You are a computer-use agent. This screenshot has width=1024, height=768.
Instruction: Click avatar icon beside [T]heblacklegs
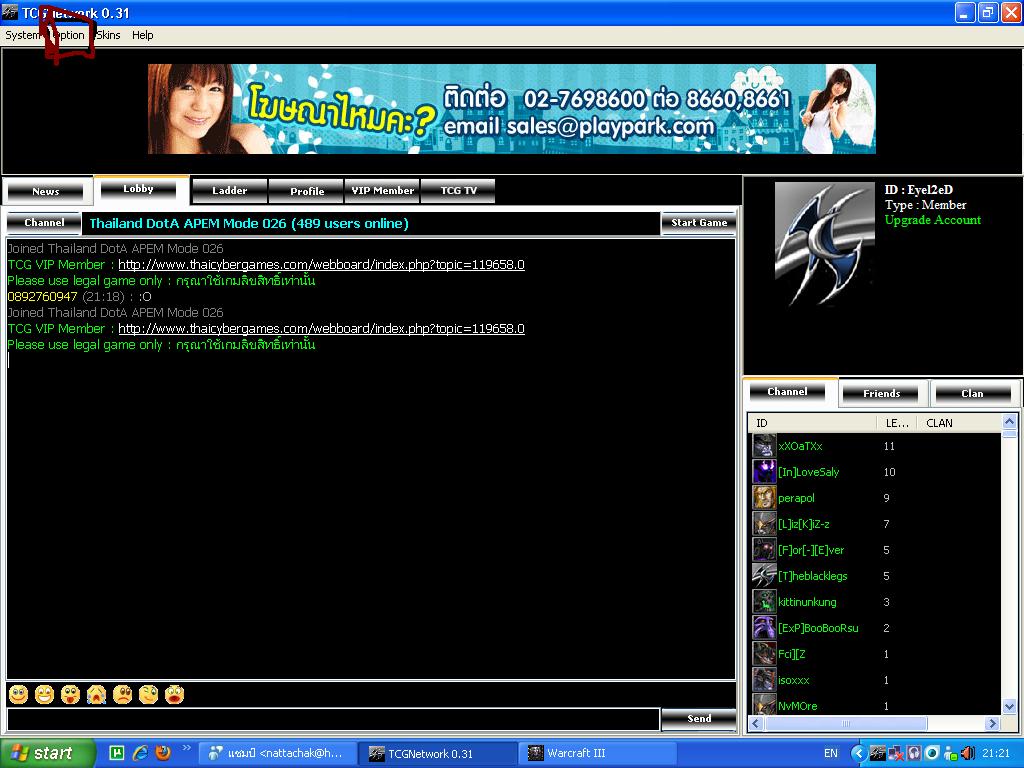[x=764, y=575]
